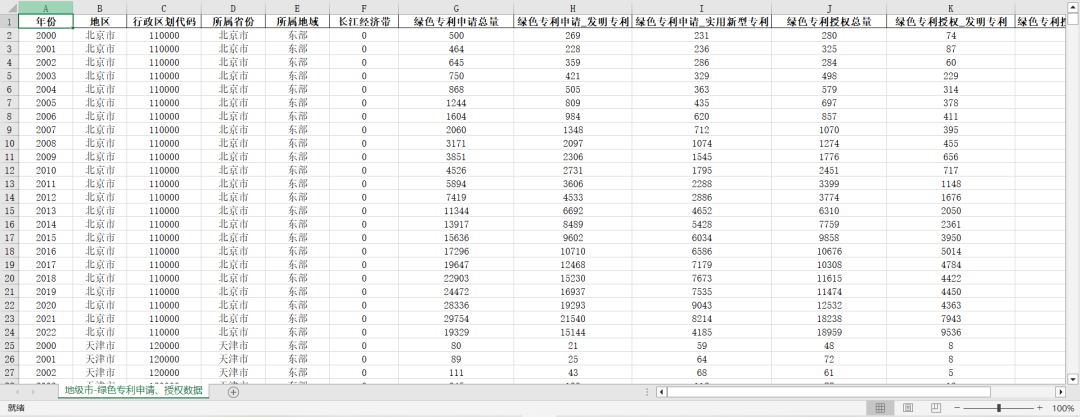Select column B header

pyautogui.click(x=100, y=8)
